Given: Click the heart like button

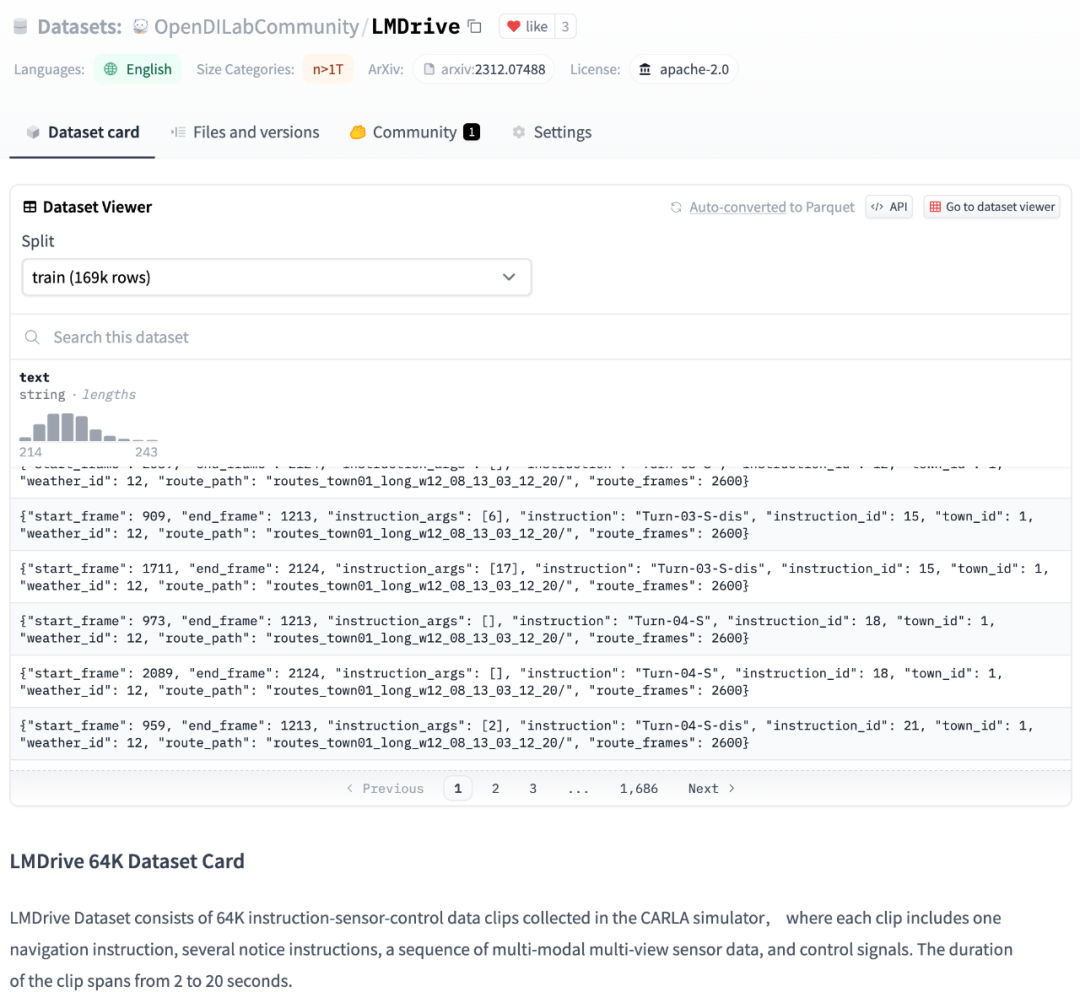Looking at the screenshot, I should (528, 27).
